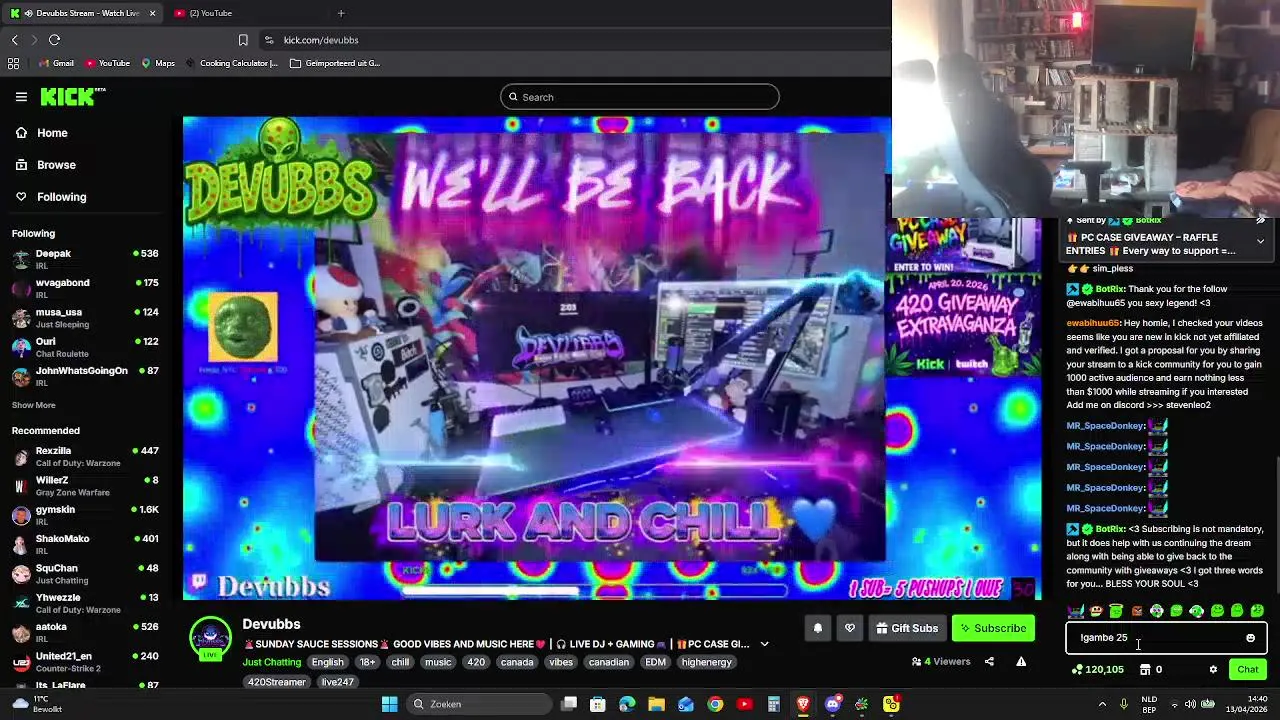The height and width of the screenshot is (720, 1280).
Task: Insert the first quick emote in chat
Action: pyautogui.click(x=1076, y=611)
